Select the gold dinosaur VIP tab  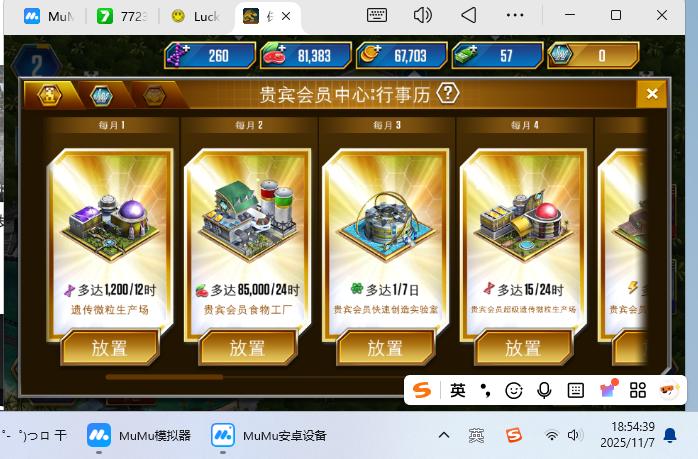(x=48, y=95)
